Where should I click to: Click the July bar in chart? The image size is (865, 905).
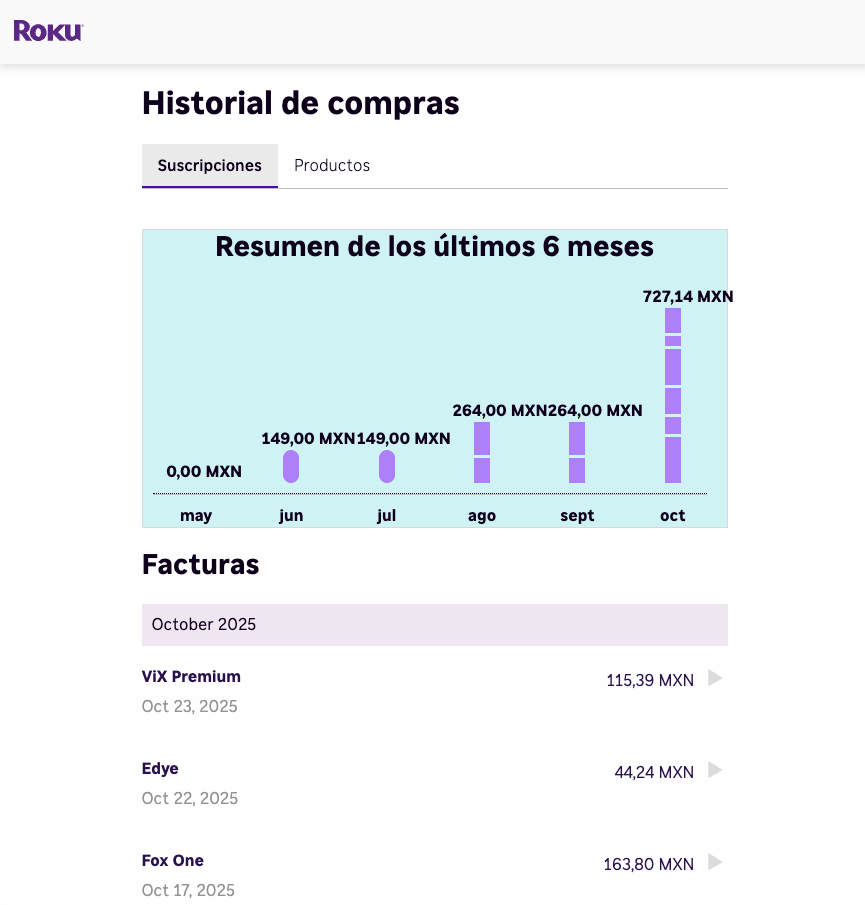(x=387, y=466)
